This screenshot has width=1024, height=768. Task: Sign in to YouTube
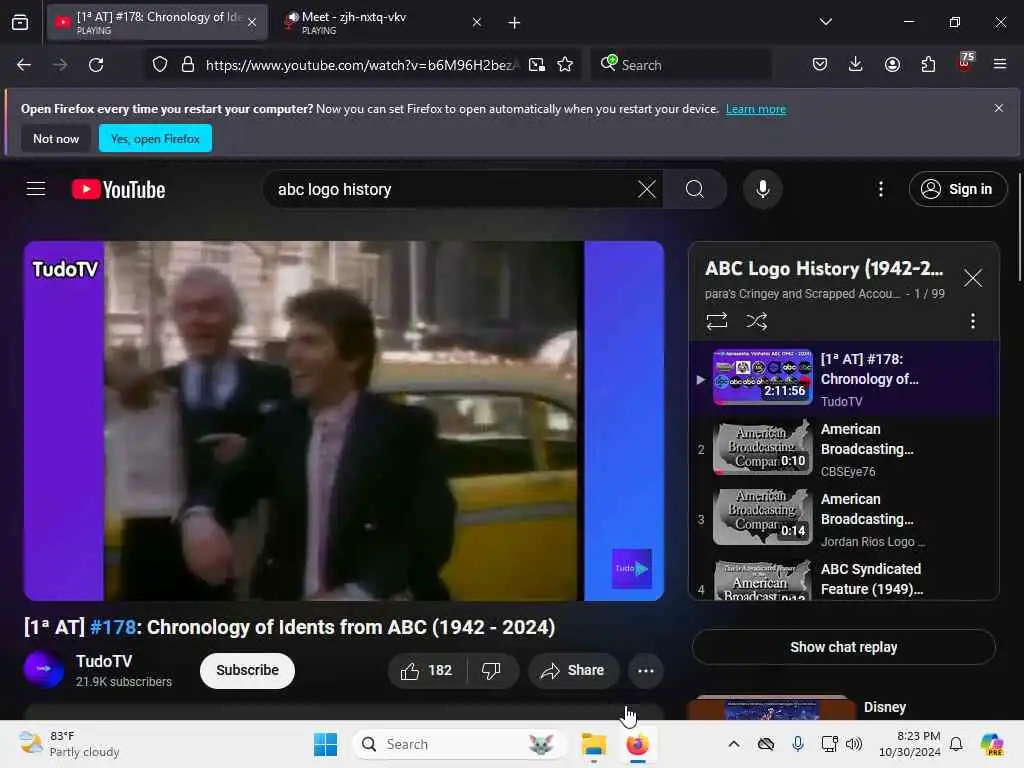(x=957, y=189)
